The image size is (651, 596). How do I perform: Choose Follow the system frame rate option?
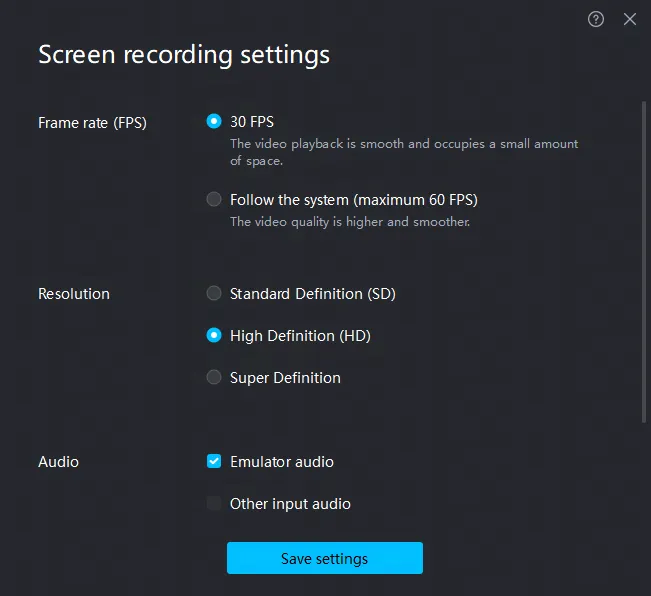214,199
